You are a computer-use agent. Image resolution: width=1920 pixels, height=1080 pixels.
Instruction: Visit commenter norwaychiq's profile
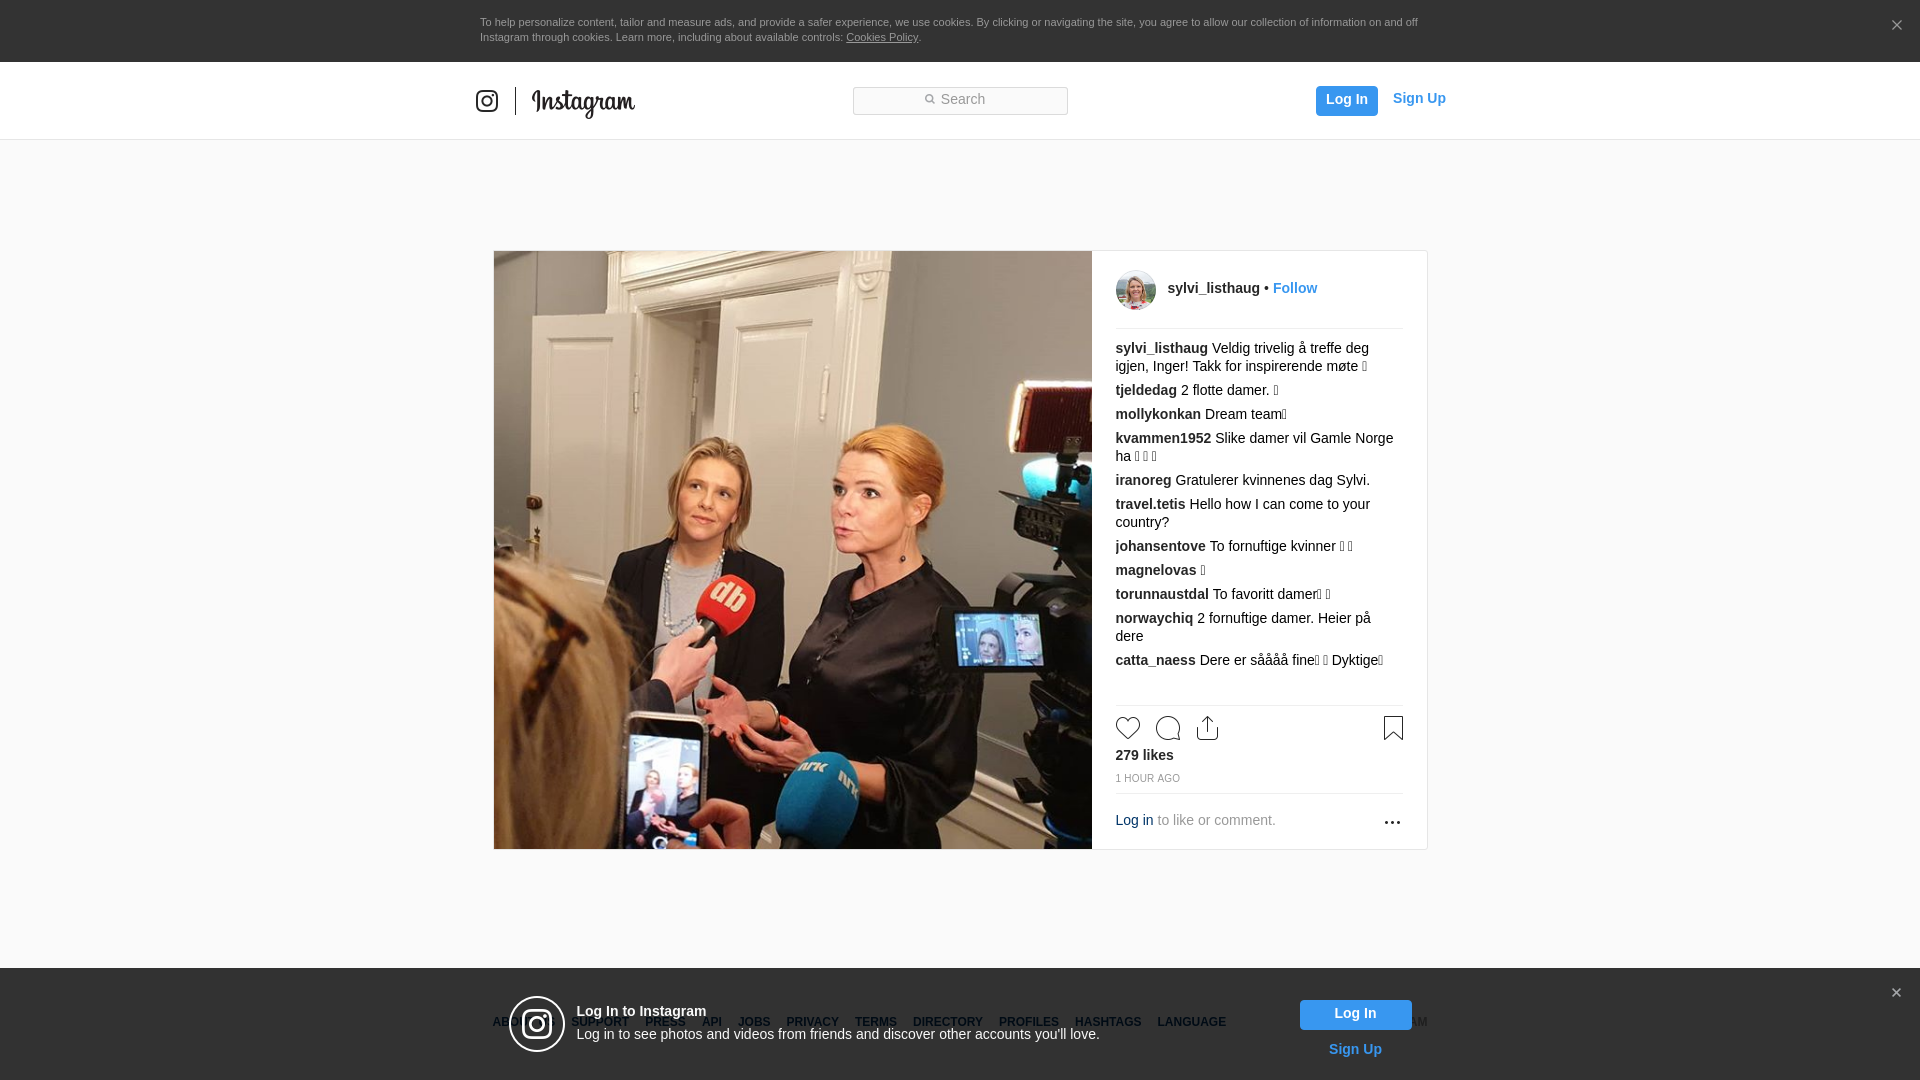(x=1154, y=618)
